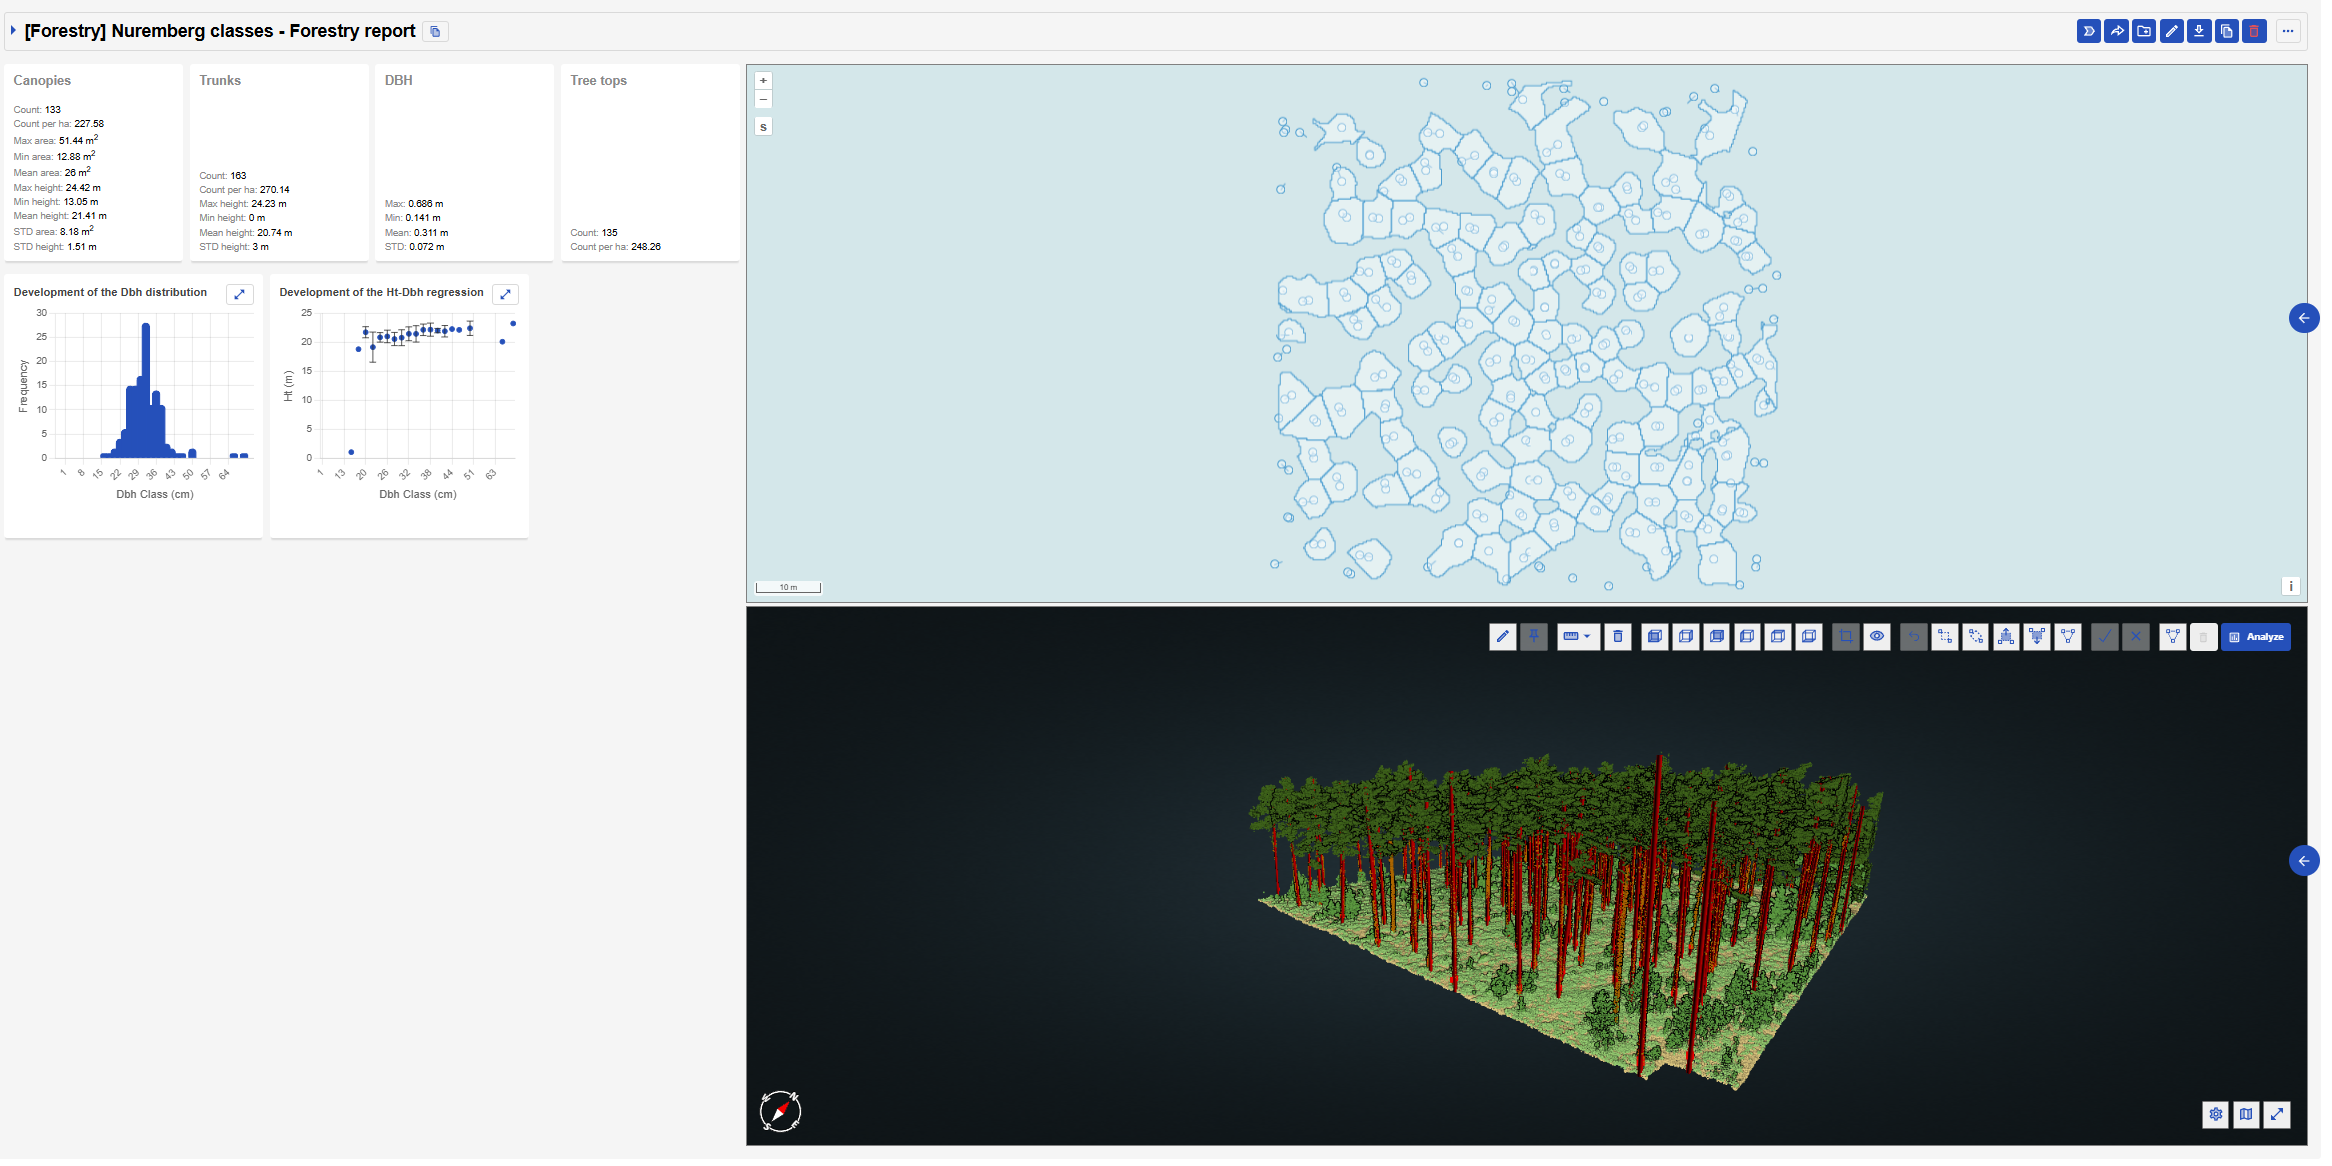
Task: Click the blue pencil edit icon in report header
Action: 2171,31
